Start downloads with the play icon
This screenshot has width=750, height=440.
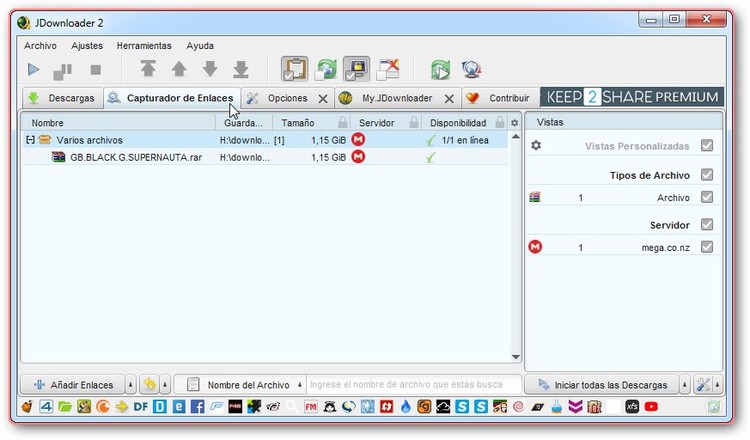coord(33,70)
